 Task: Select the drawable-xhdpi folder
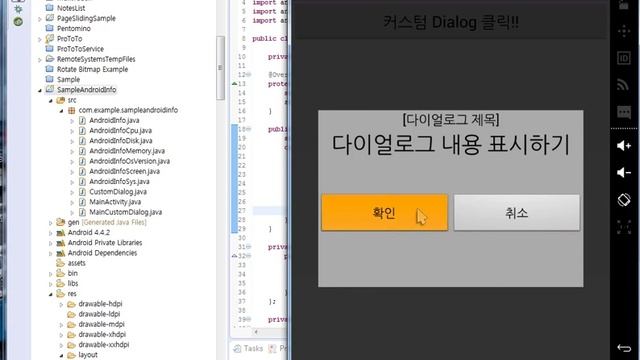(x=102, y=335)
